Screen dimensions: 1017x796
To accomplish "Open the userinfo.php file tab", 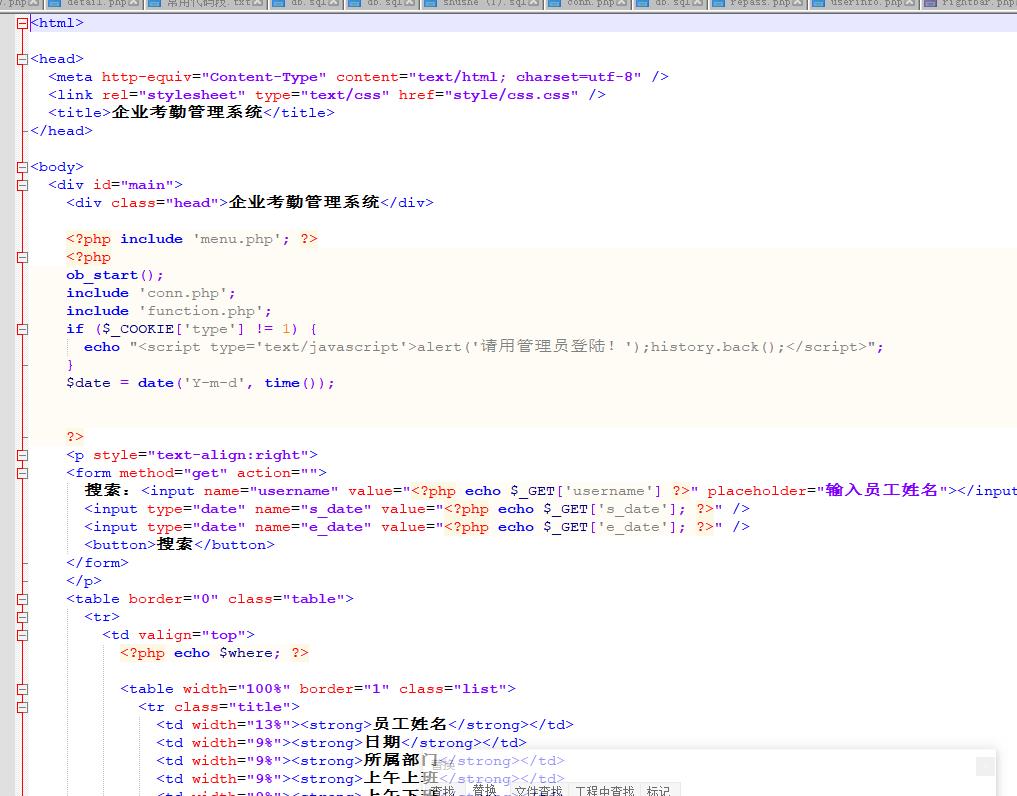I will pyautogui.click(x=865, y=3).
